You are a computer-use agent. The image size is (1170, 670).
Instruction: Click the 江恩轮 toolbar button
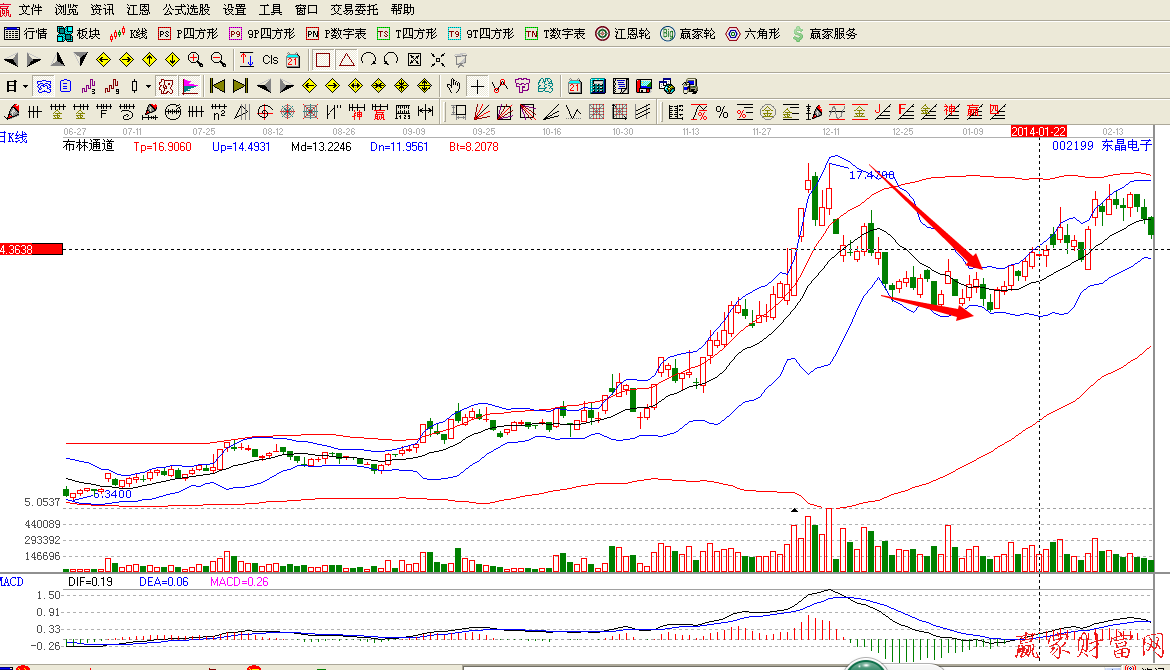623,33
